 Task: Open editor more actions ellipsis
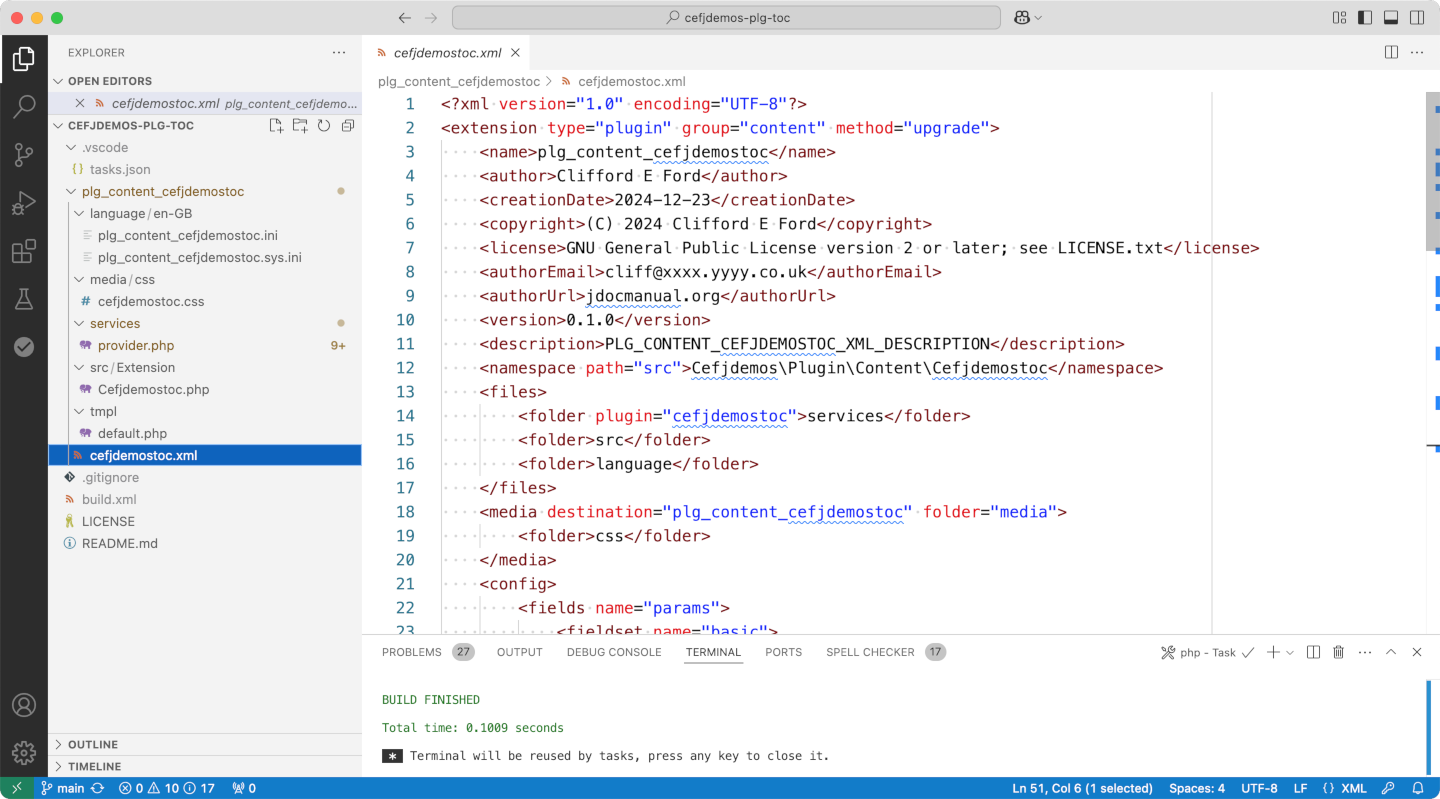1417,52
